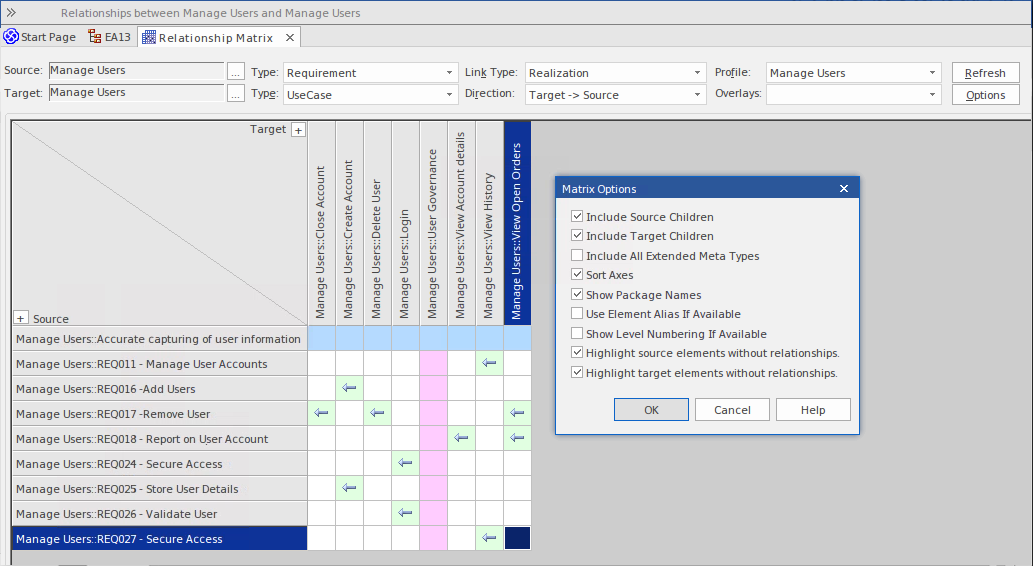Open the Direction dropdown
The height and width of the screenshot is (566, 1033).
[x=698, y=95]
